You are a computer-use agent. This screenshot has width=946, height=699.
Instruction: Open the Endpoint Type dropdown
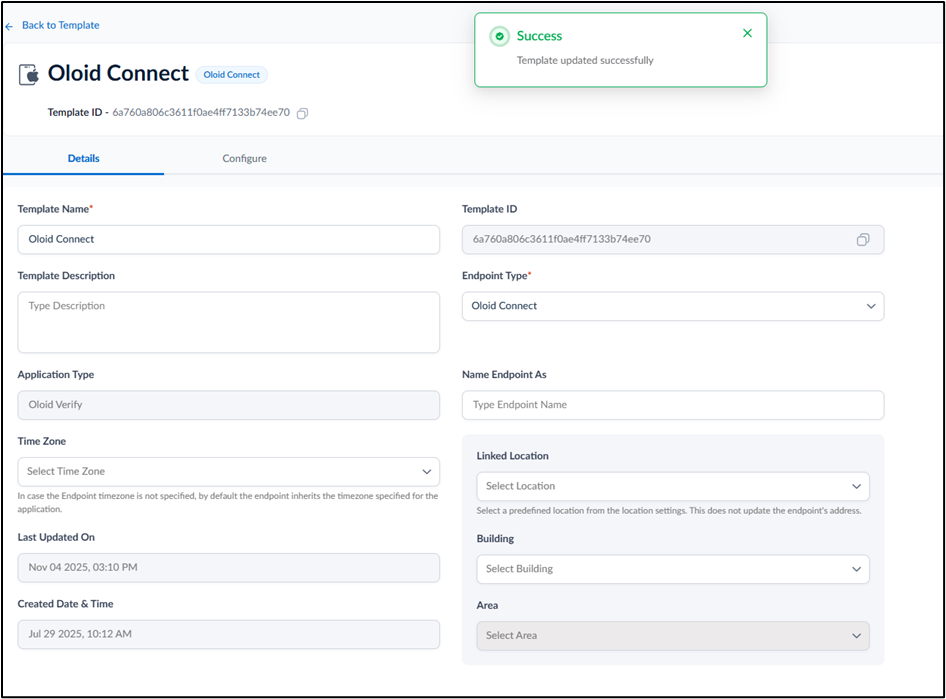(x=673, y=306)
